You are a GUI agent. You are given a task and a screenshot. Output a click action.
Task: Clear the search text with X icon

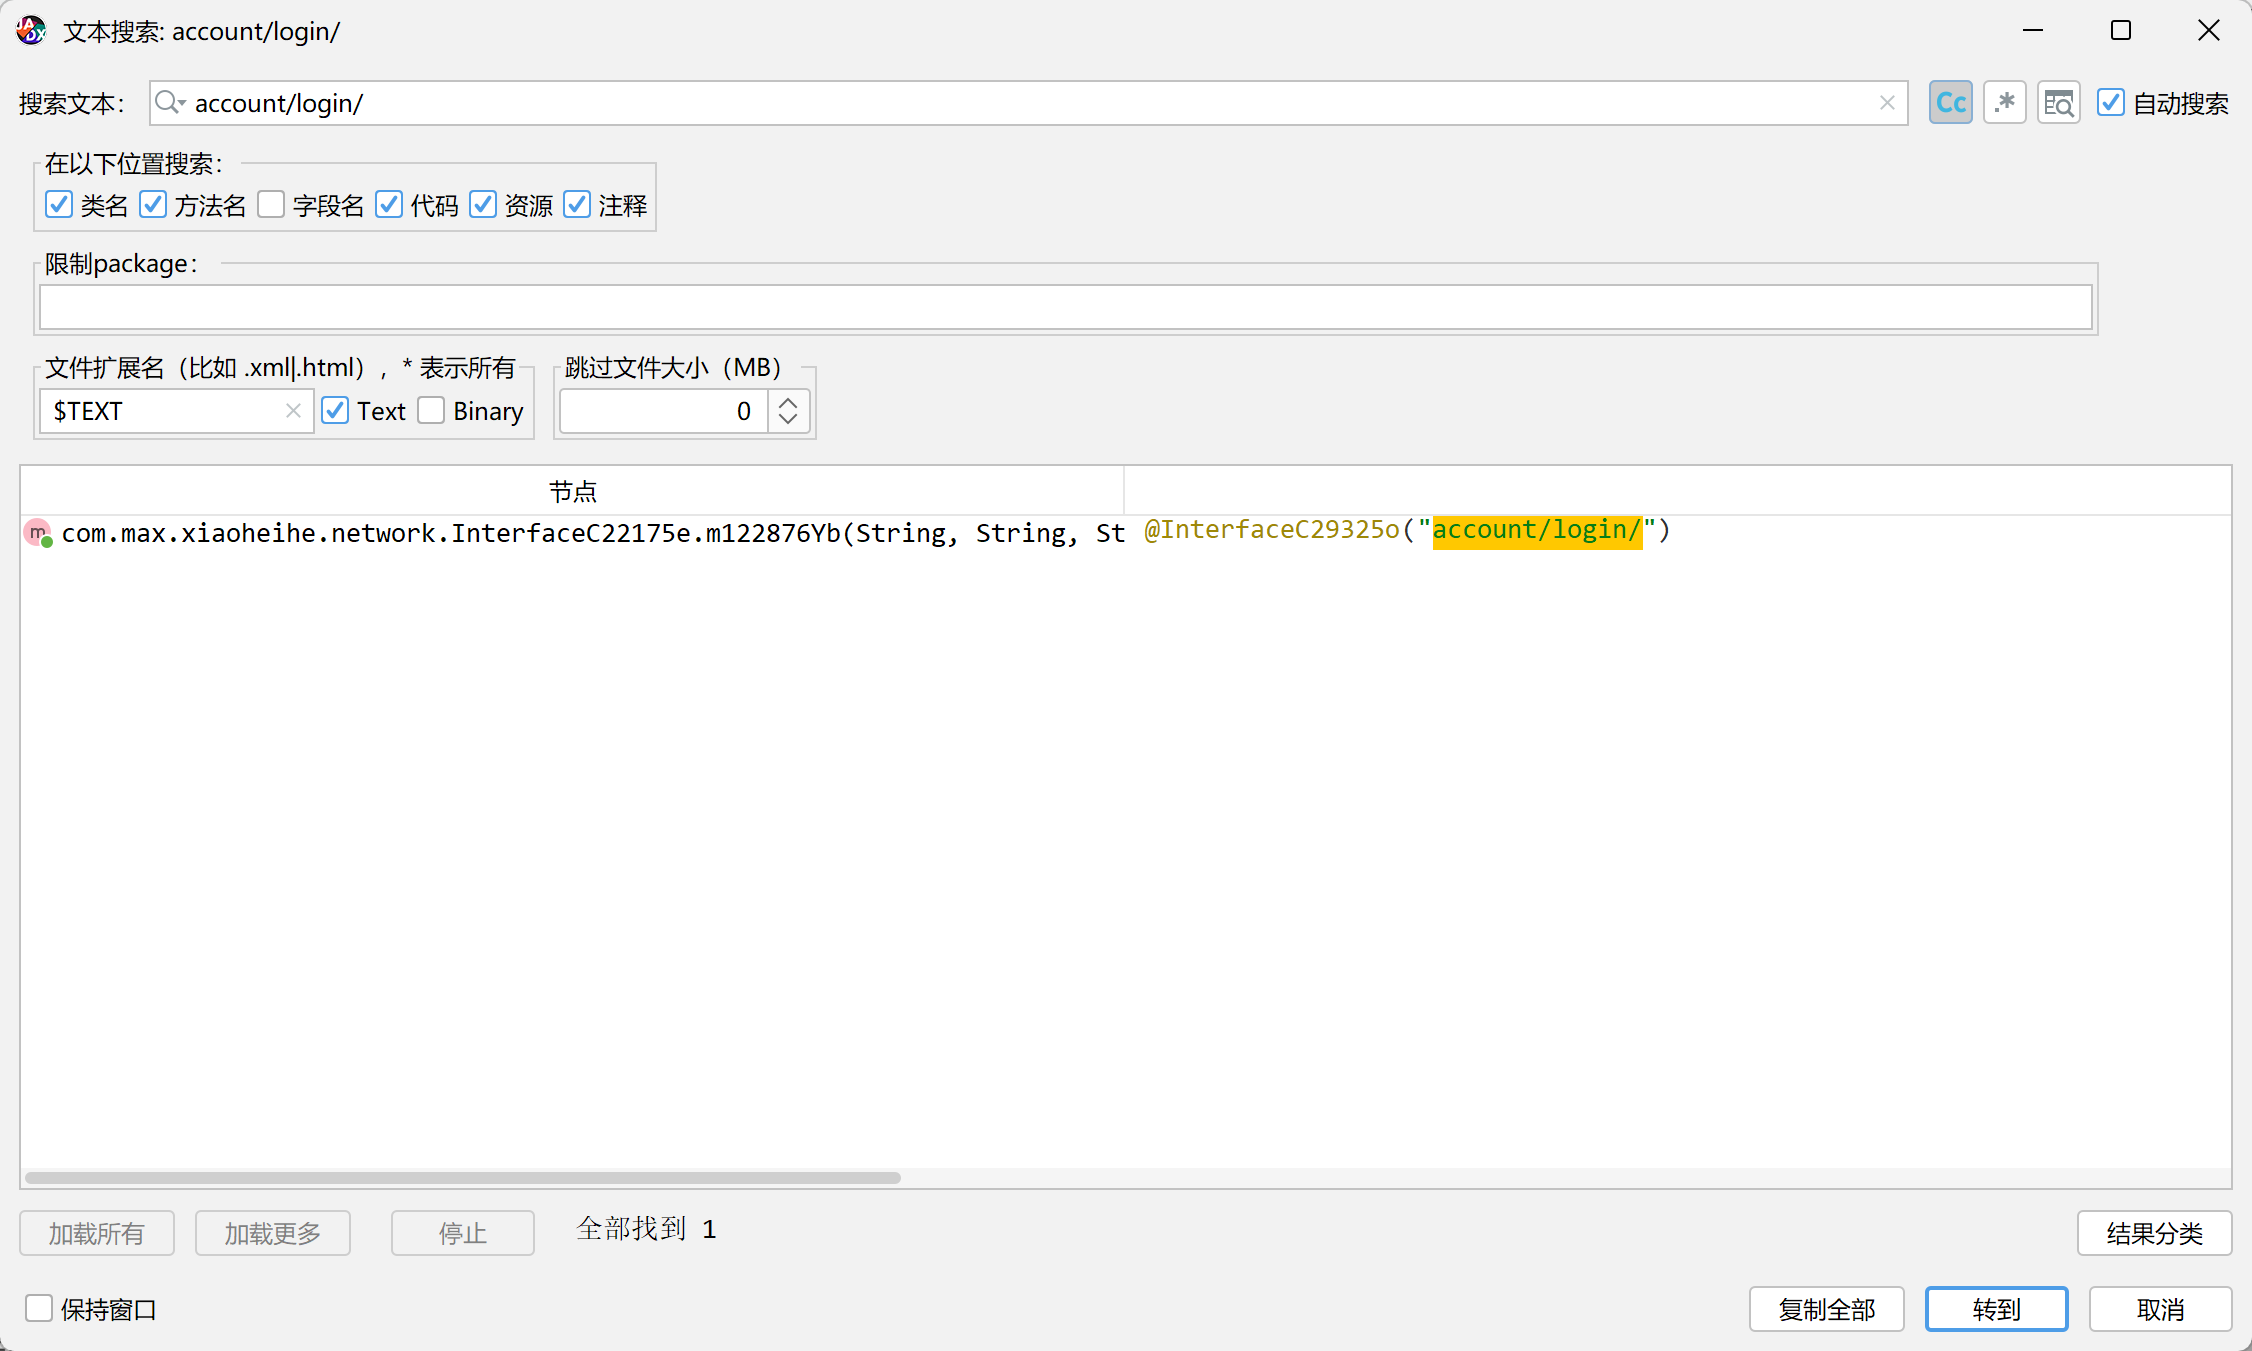click(x=1887, y=103)
